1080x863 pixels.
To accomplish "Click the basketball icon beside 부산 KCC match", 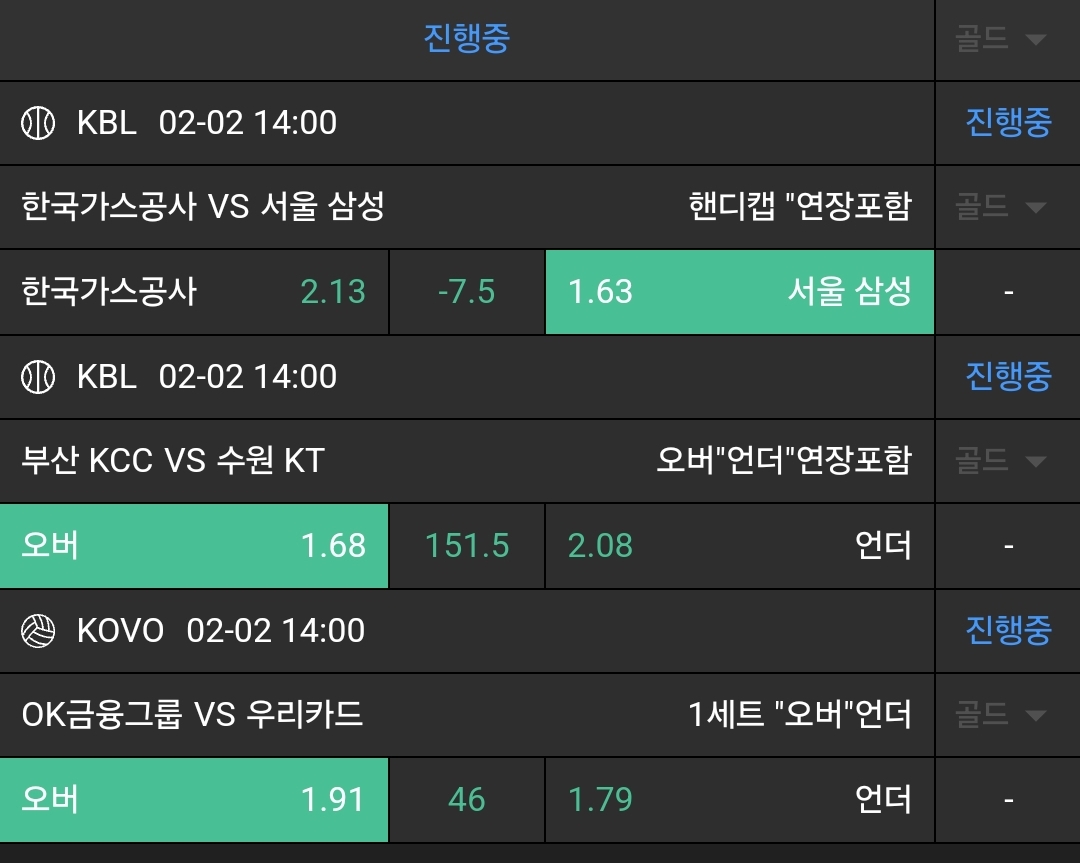I will pyautogui.click(x=37, y=377).
